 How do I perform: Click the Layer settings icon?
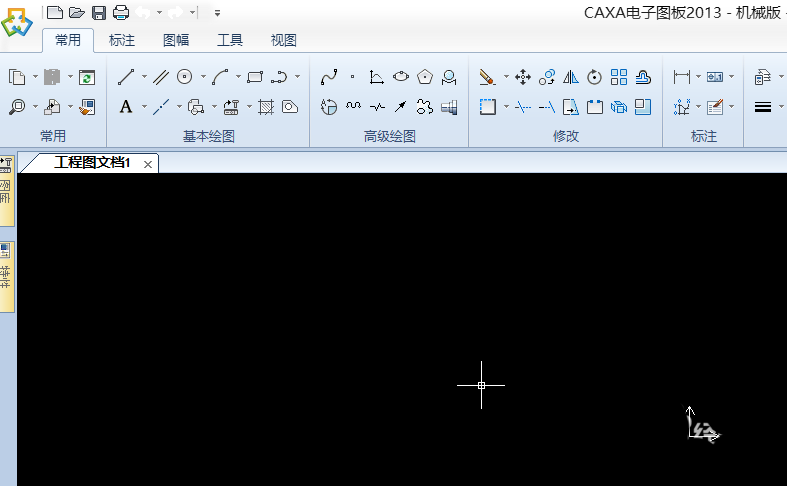[x=762, y=77]
